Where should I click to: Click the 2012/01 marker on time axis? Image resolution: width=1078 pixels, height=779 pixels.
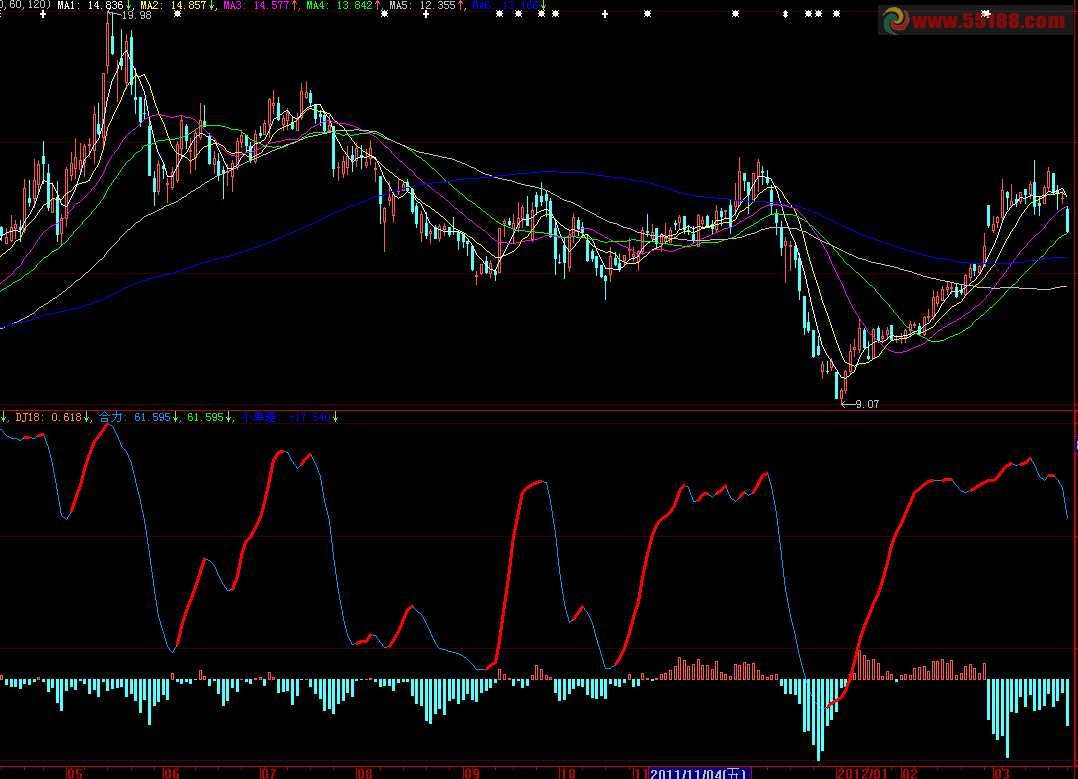click(x=862, y=773)
